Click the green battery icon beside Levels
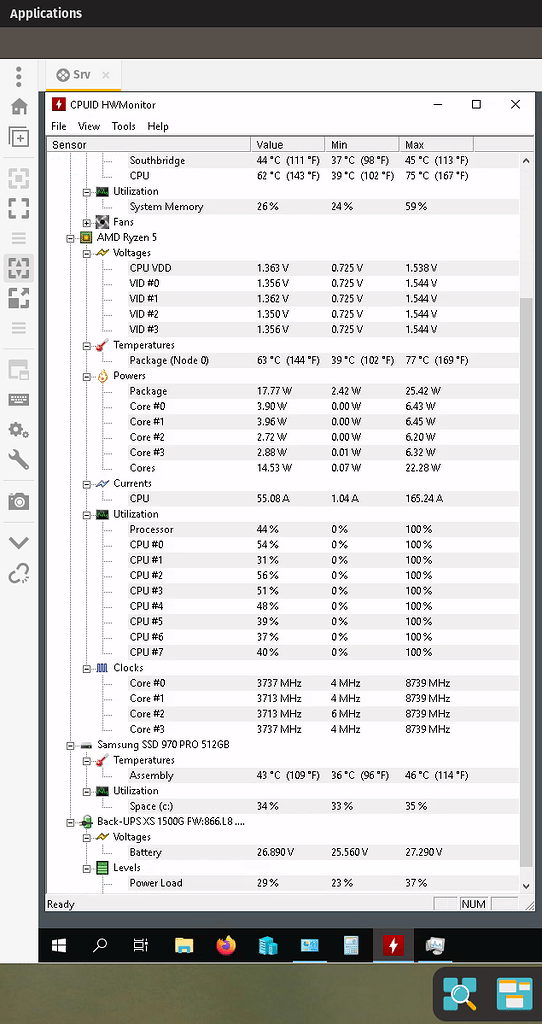 103,867
